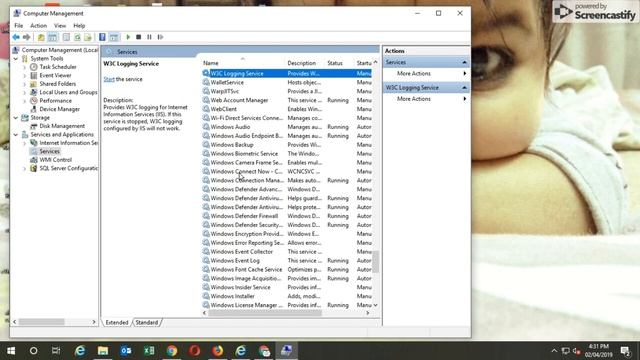Open More Actions under Services
Viewport: 640px width, 360px height.
pyautogui.click(x=414, y=73)
